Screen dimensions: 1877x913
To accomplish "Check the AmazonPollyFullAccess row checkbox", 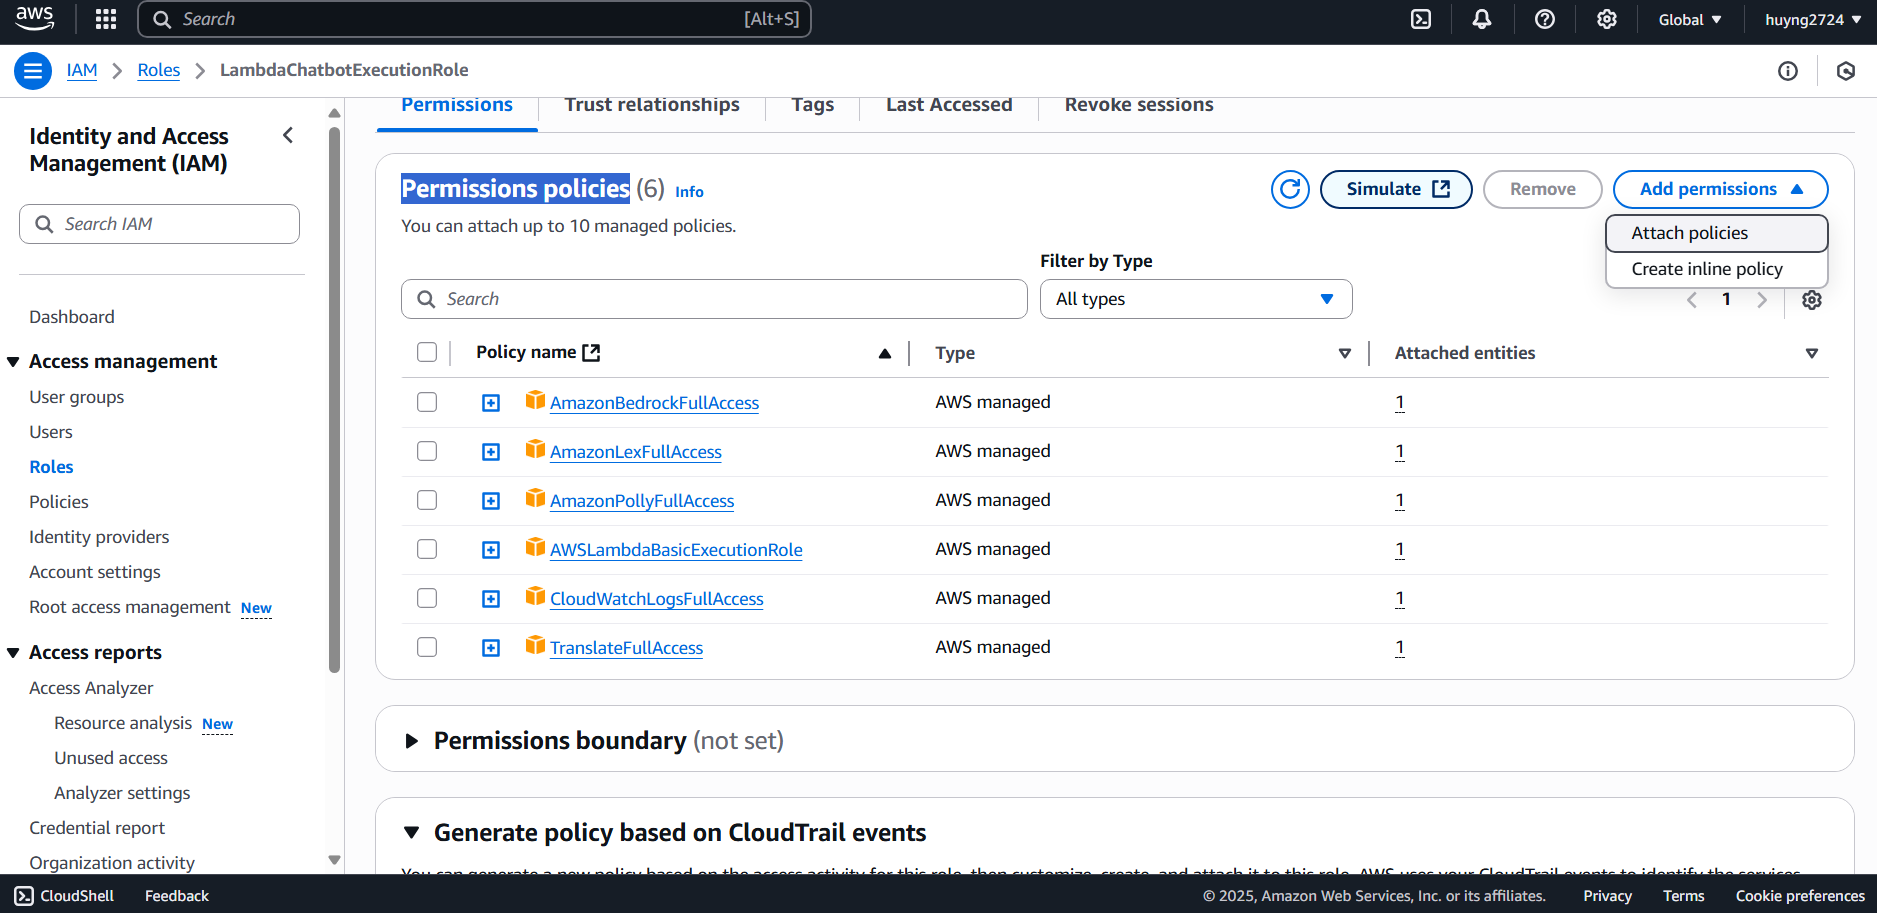I will (x=427, y=500).
